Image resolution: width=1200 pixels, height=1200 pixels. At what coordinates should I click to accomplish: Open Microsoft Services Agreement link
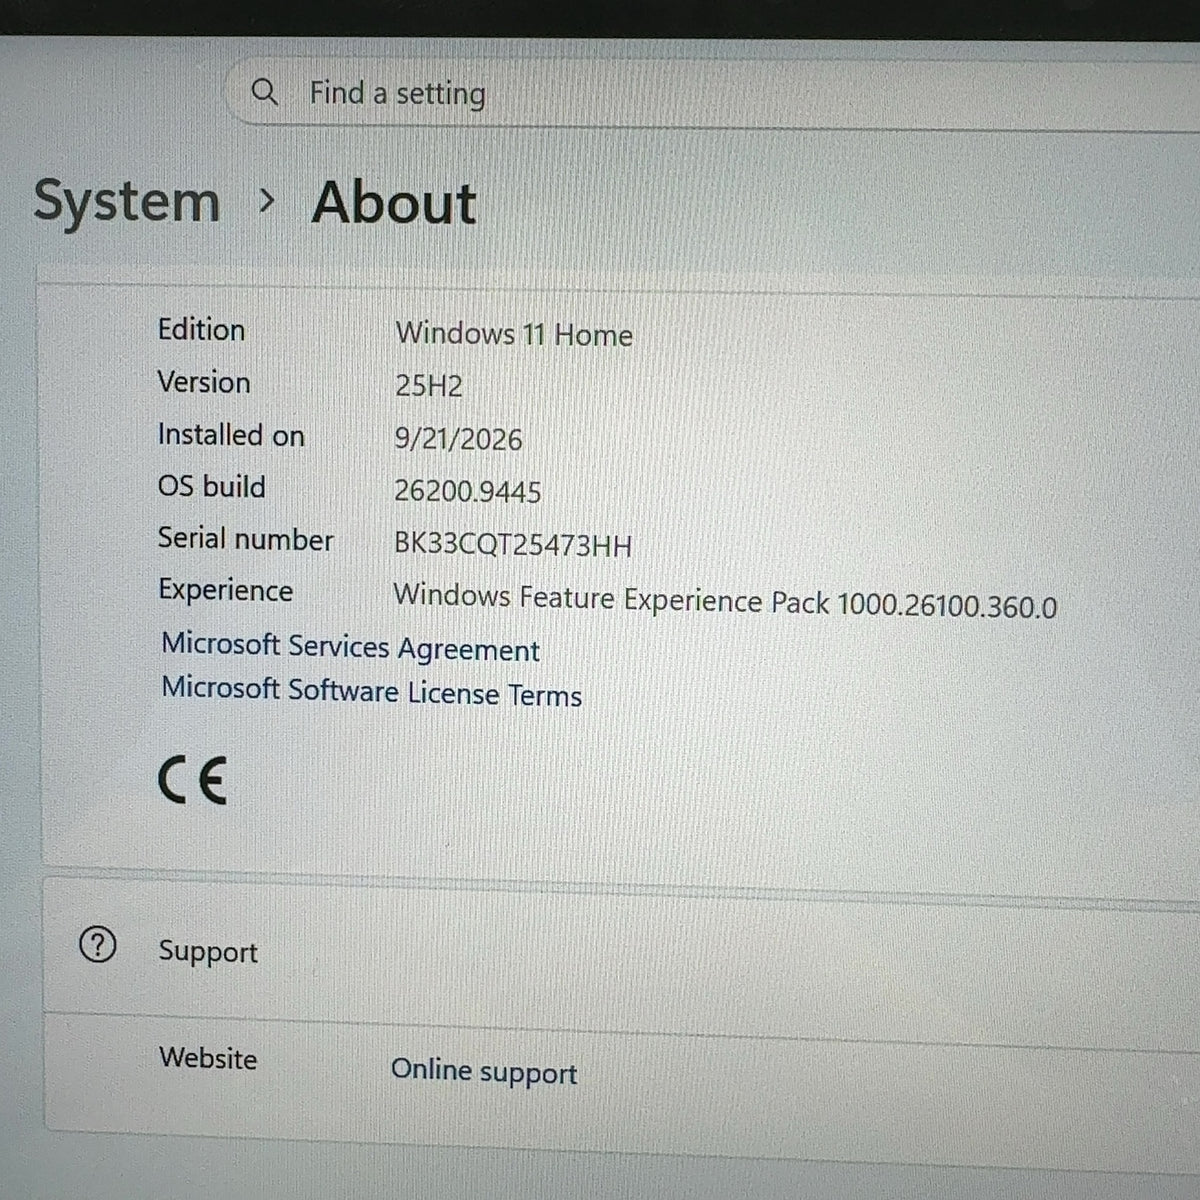point(350,647)
